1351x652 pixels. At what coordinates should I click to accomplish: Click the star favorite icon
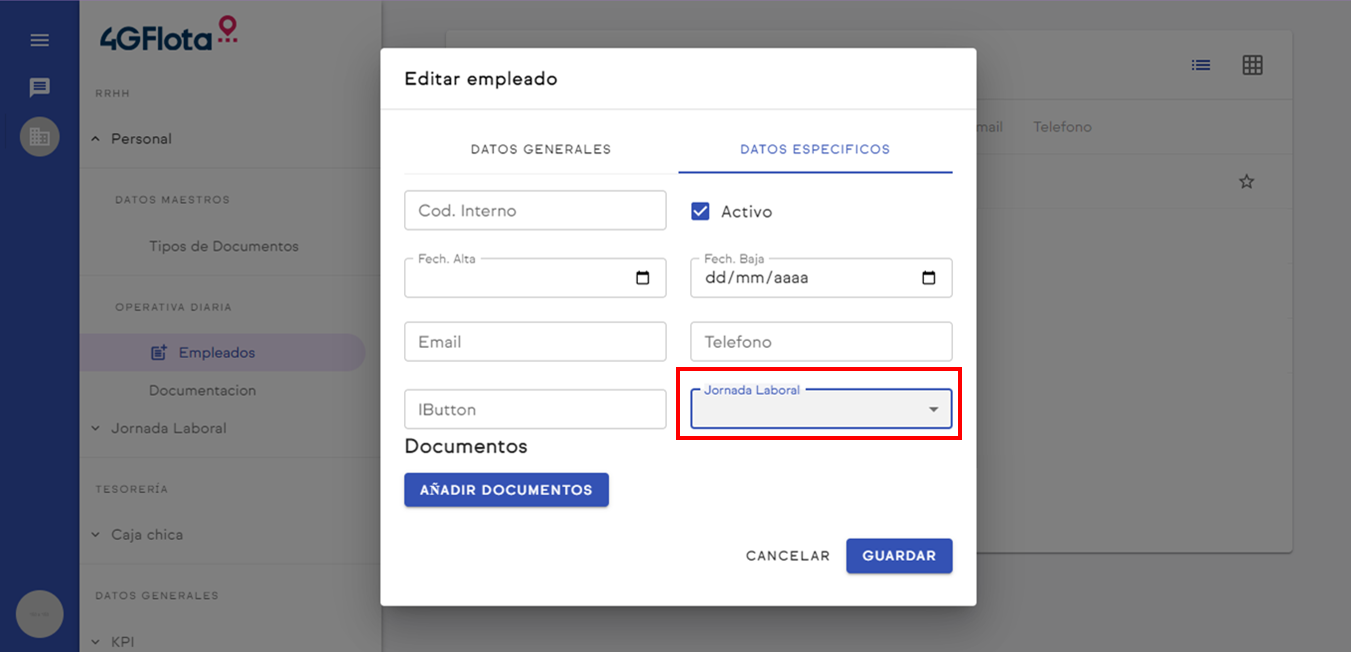click(1246, 182)
